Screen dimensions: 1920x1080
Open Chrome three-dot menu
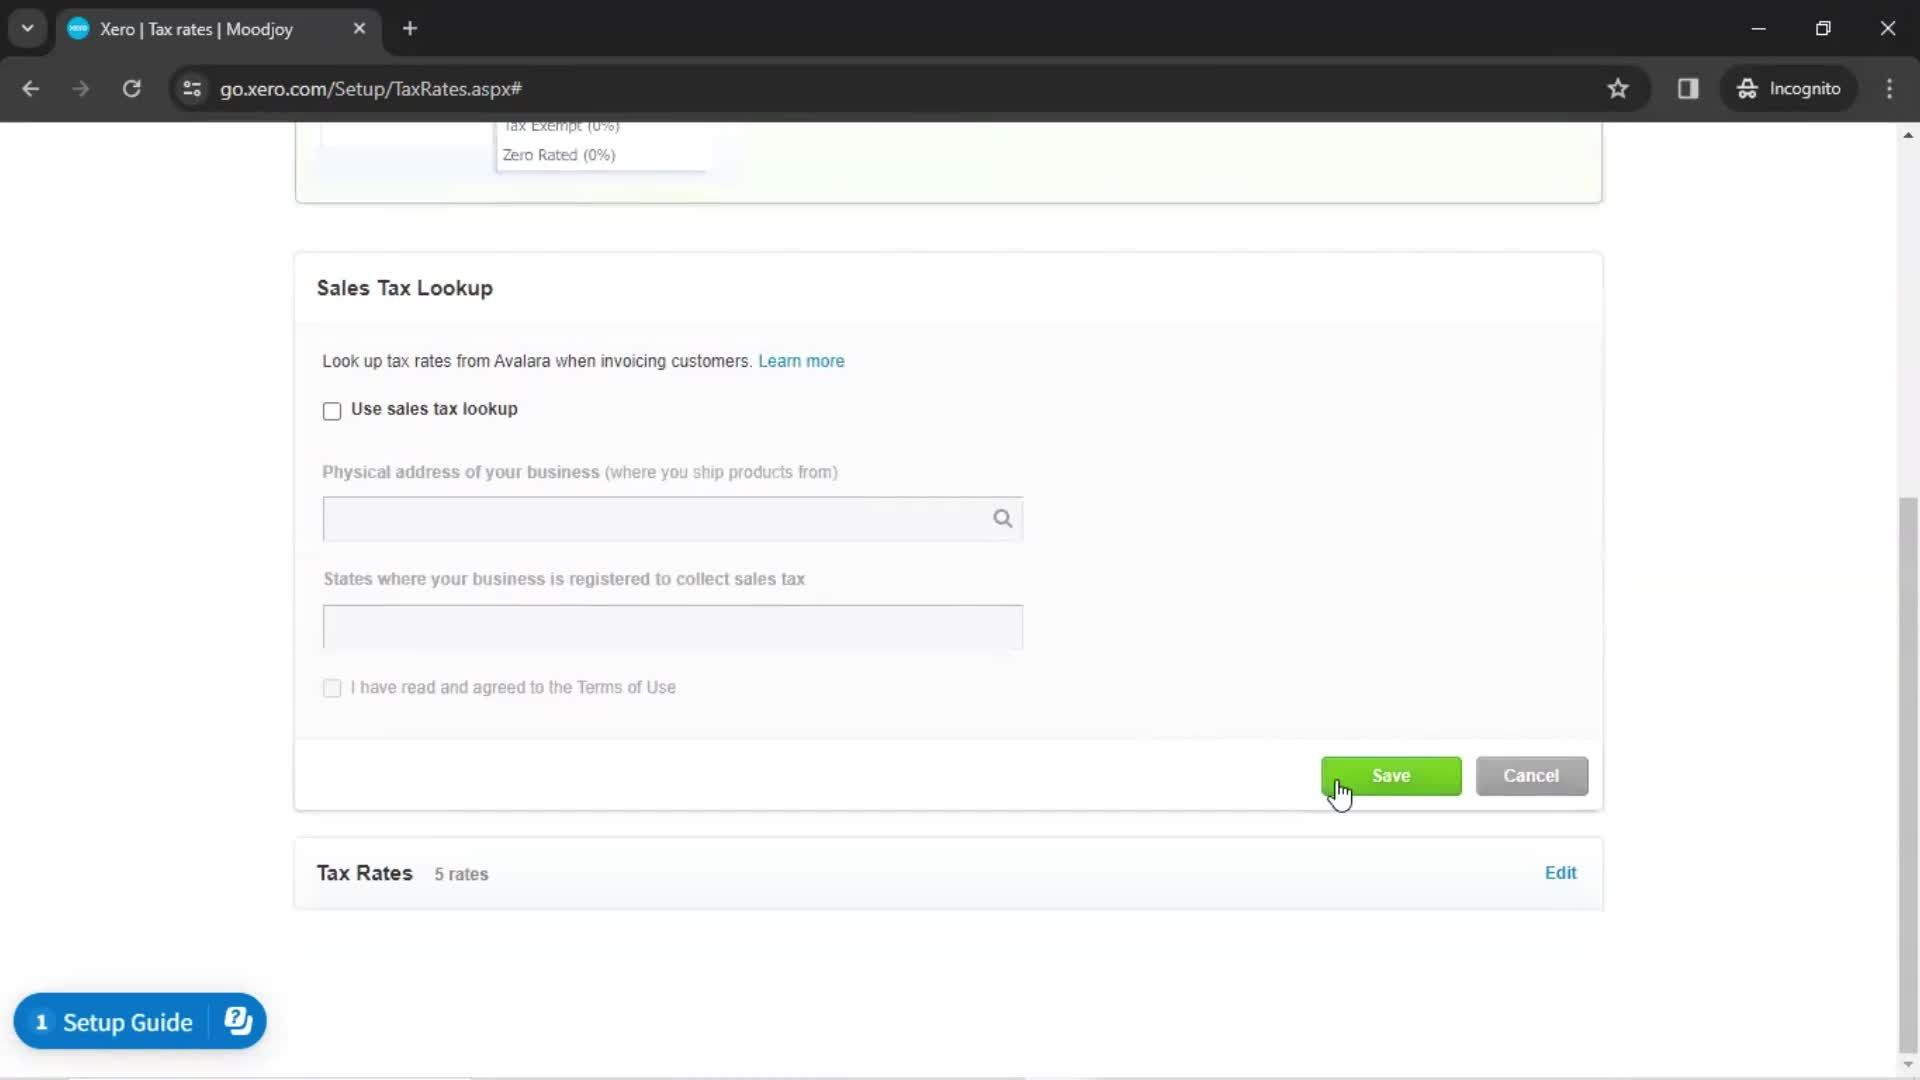pyautogui.click(x=1889, y=89)
